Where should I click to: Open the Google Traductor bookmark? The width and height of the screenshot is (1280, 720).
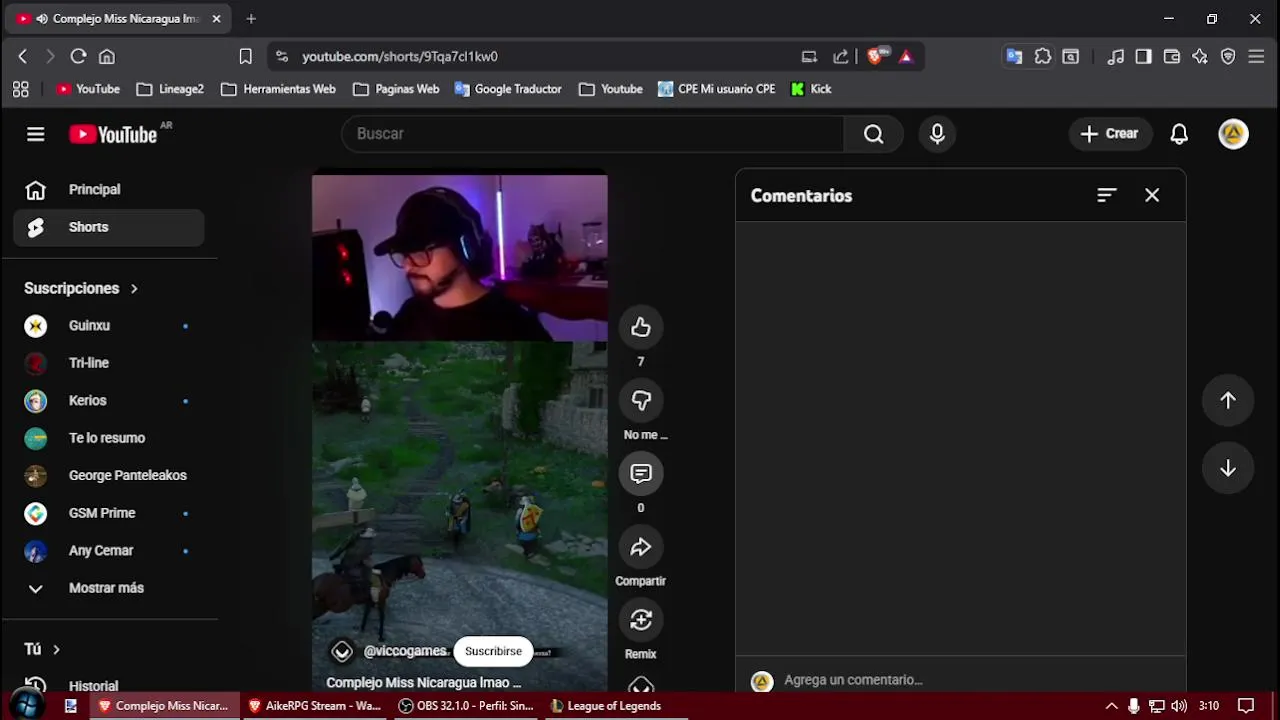pyautogui.click(x=508, y=89)
